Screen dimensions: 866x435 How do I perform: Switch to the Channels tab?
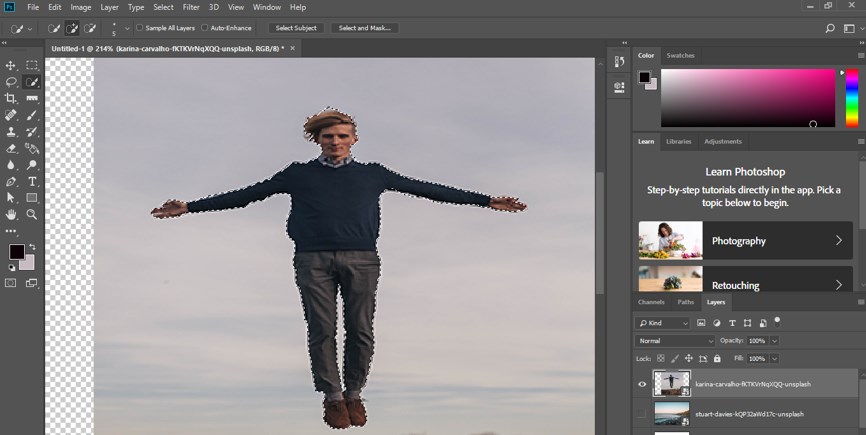tap(651, 301)
